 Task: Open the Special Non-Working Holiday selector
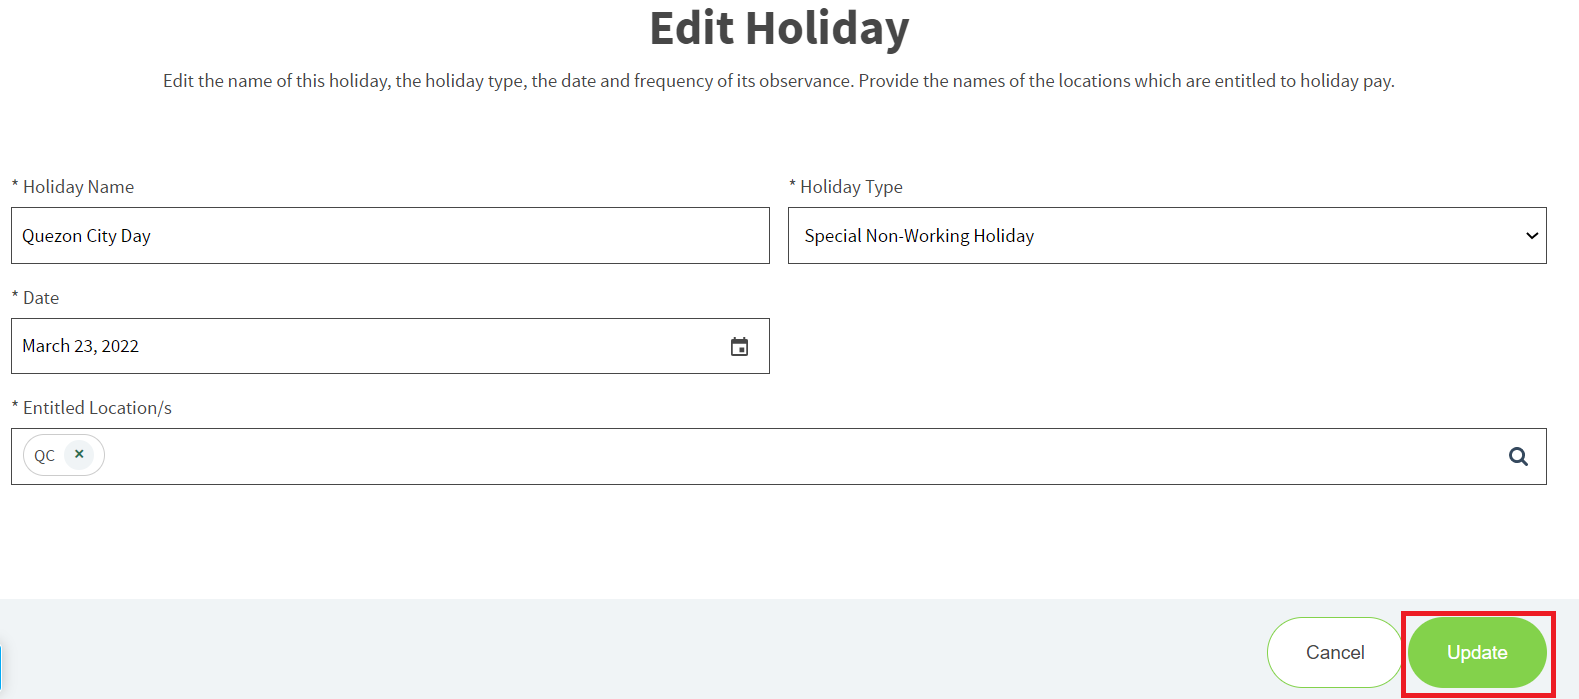1167,236
